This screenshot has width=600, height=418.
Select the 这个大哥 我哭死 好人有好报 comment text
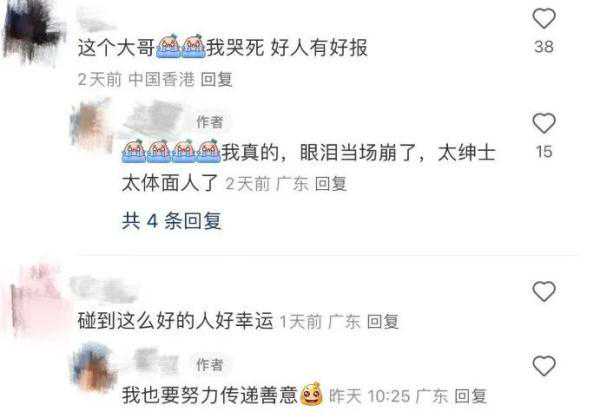(222, 47)
